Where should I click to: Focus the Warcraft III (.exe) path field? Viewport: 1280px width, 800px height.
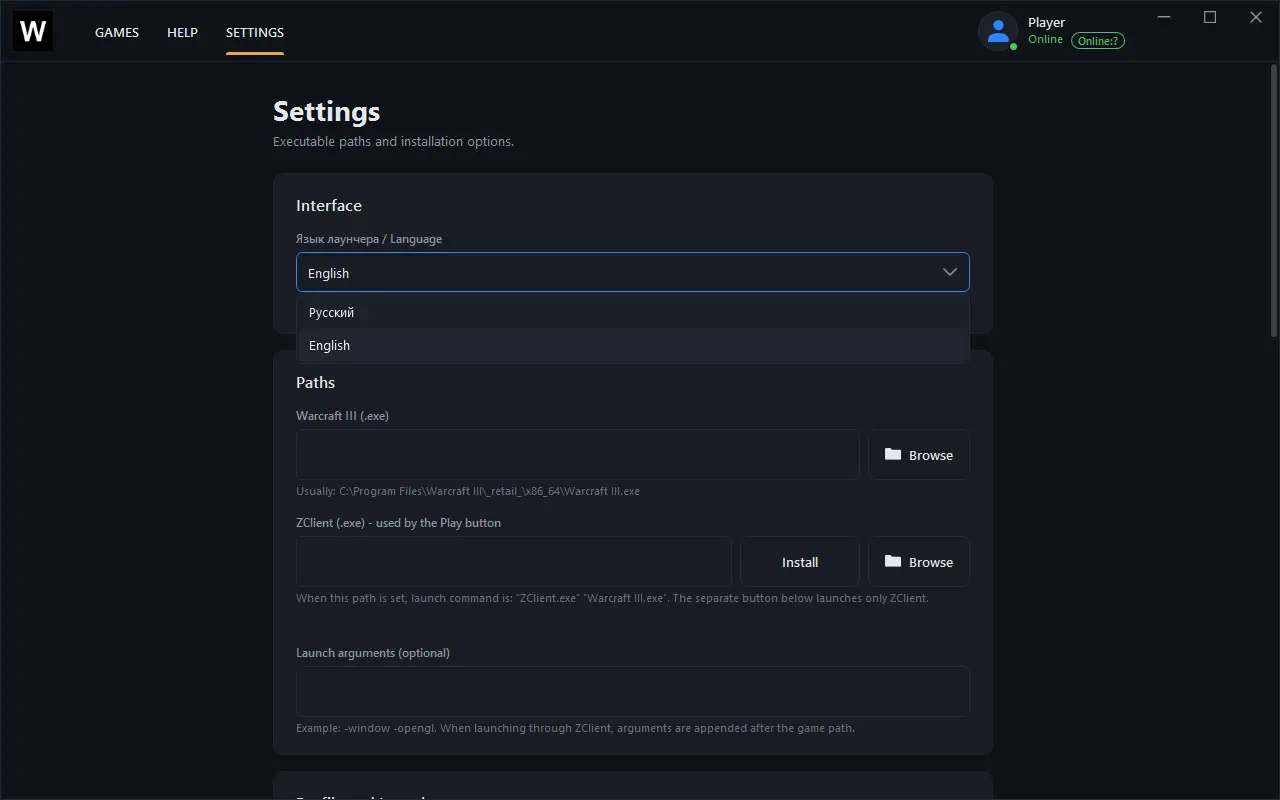[578, 455]
